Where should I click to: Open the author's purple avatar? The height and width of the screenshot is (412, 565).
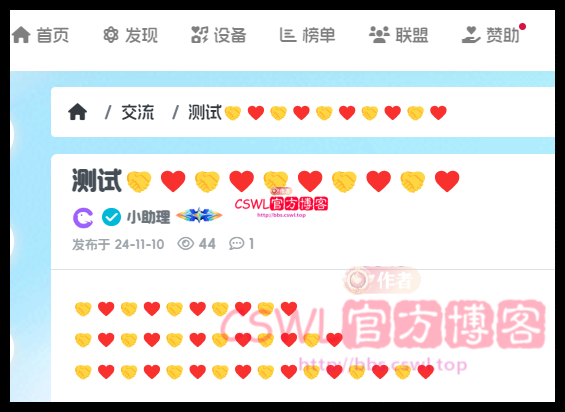[x=83, y=218]
